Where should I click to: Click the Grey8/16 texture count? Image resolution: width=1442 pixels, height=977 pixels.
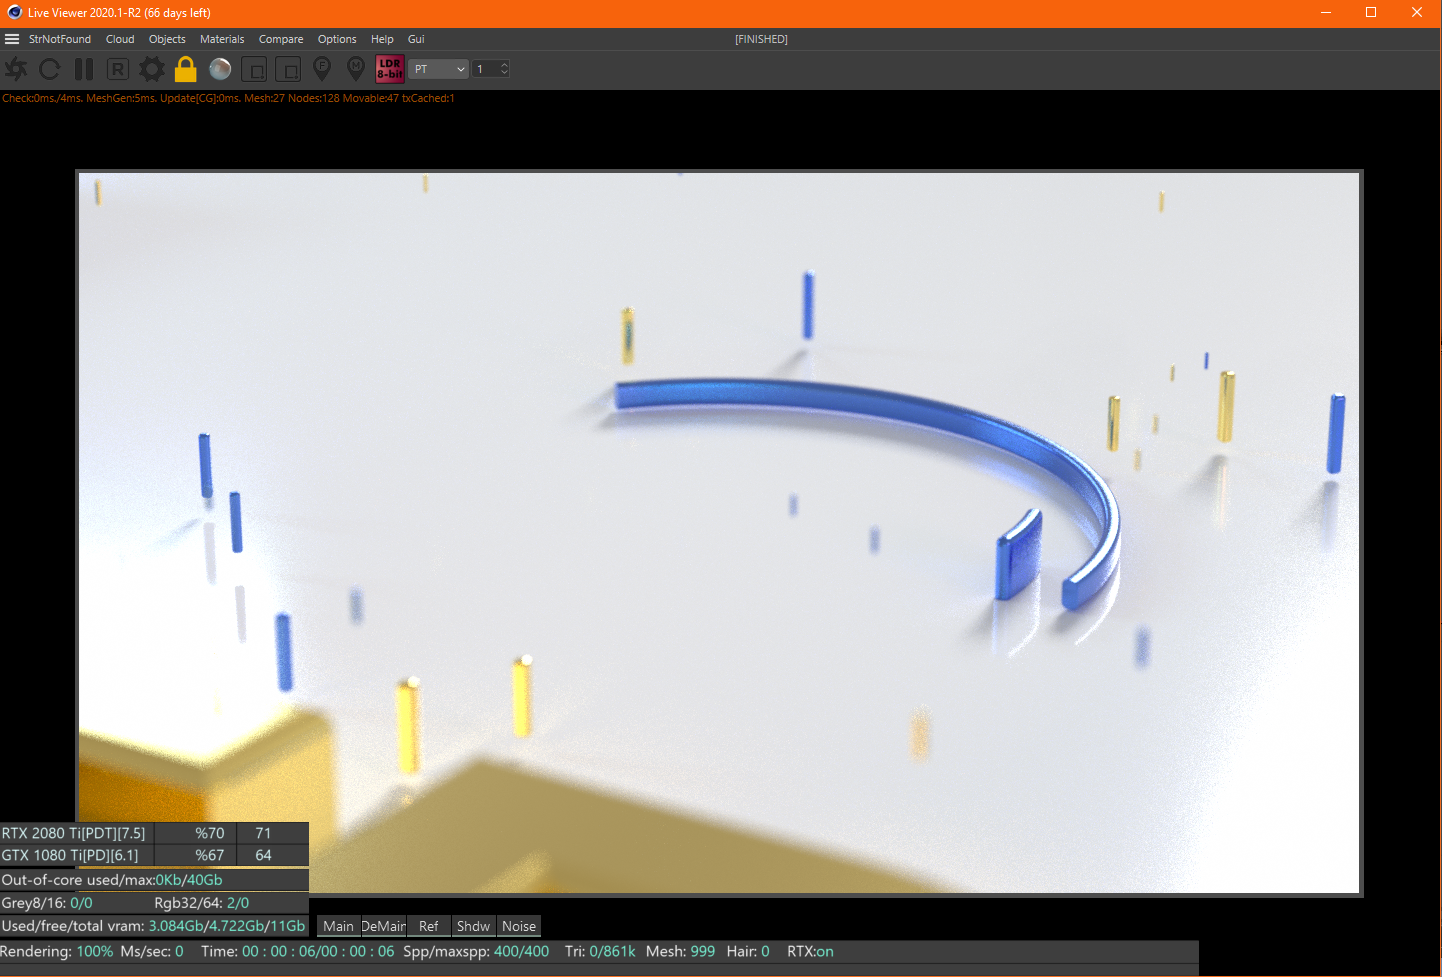click(x=47, y=903)
